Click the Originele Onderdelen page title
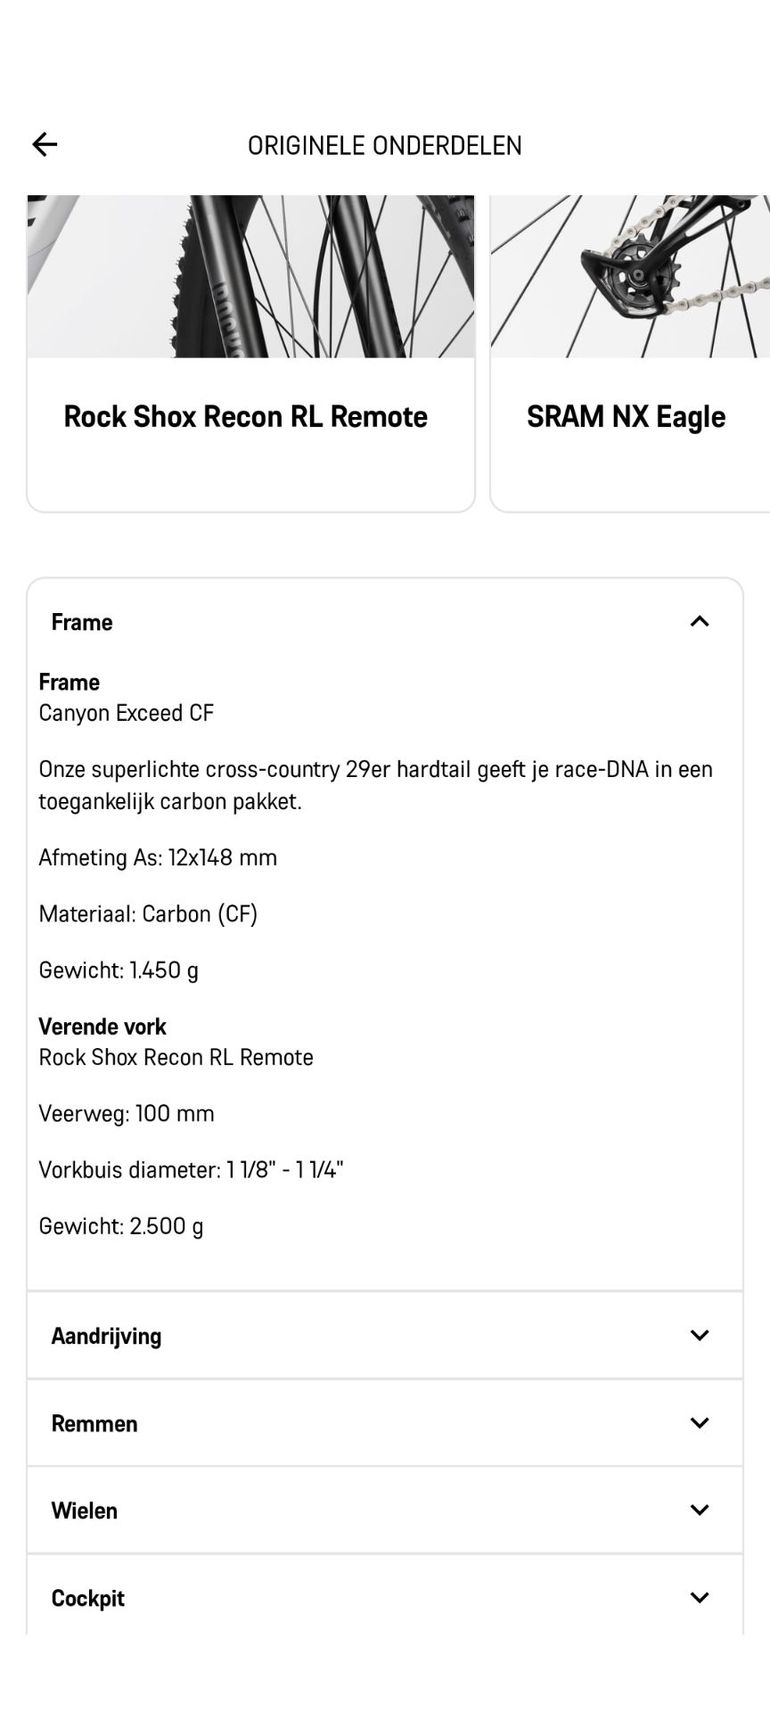This screenshot has width=770, height=1711. pos(385,146)
